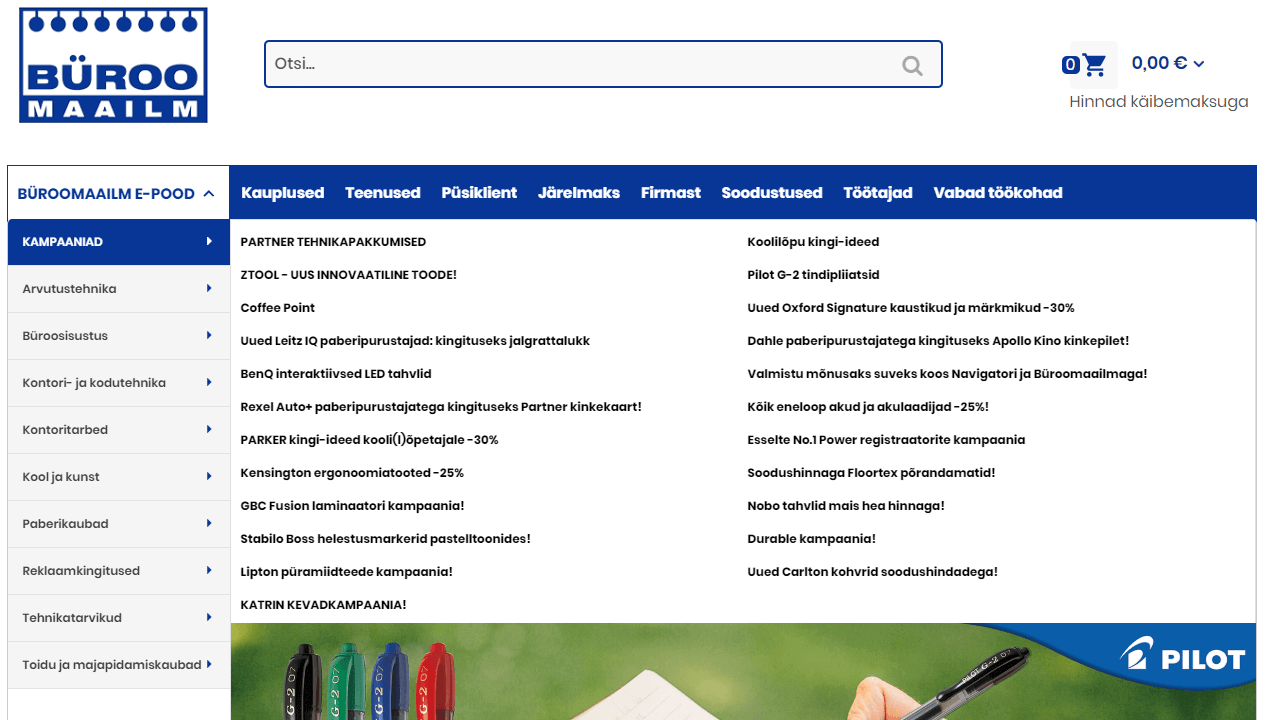Open the Töötajad menu item
This screenshot has width=1280, height=720.
878,193
